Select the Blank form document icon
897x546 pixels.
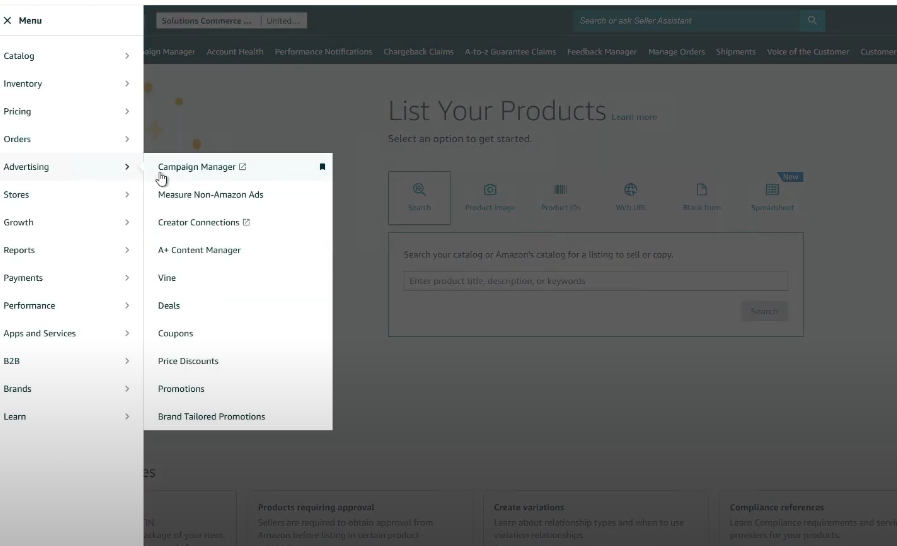point(702,189)
